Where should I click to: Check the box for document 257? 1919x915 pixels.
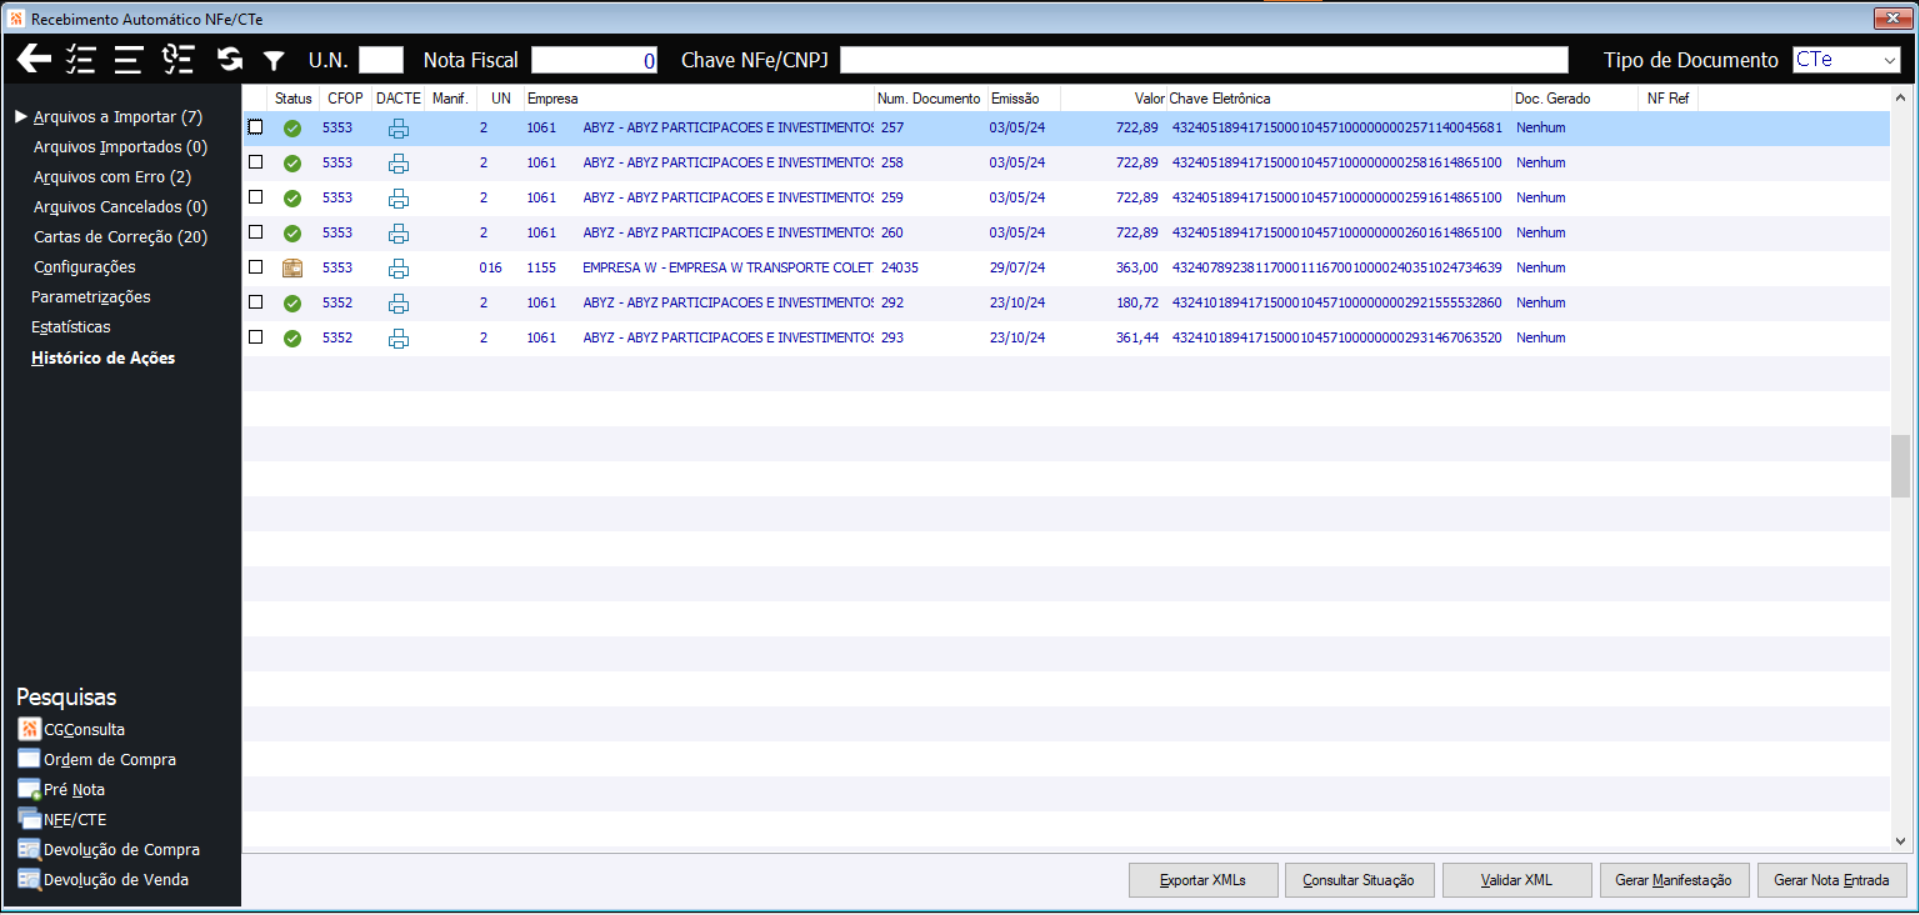(256, 127)
